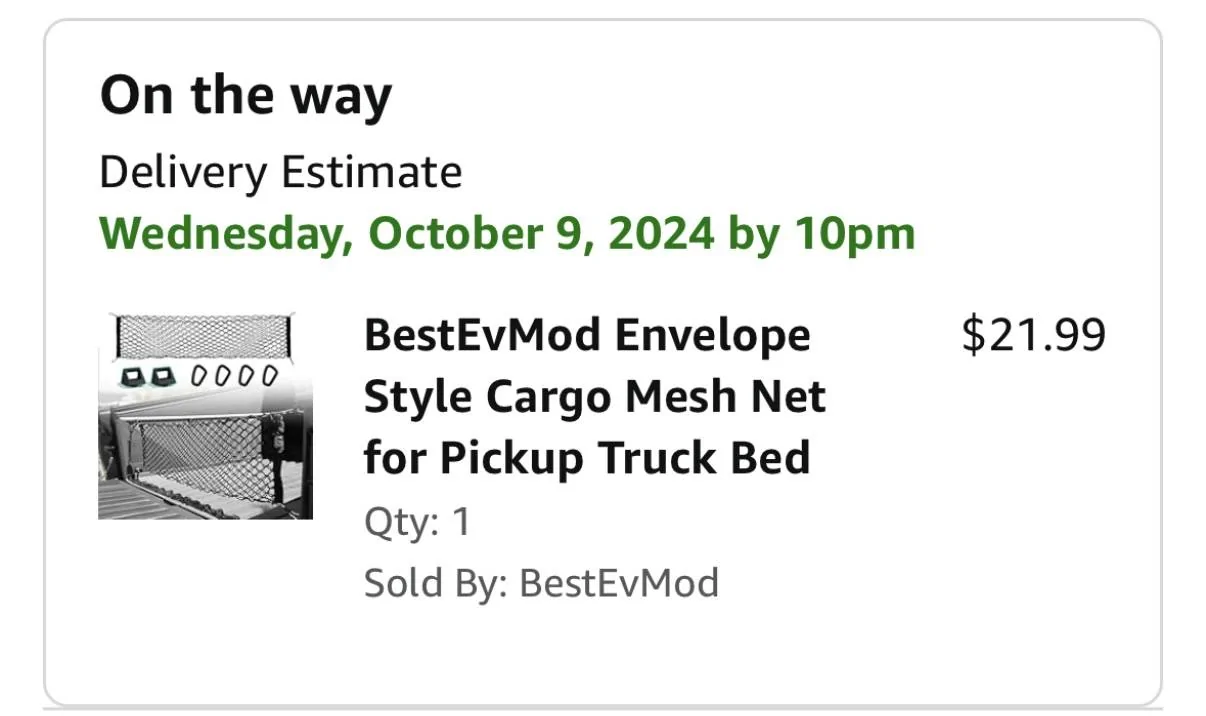The image size is (1206, 716).
Task: Click the oval rings in product image
Action: [x=234, y=376]
